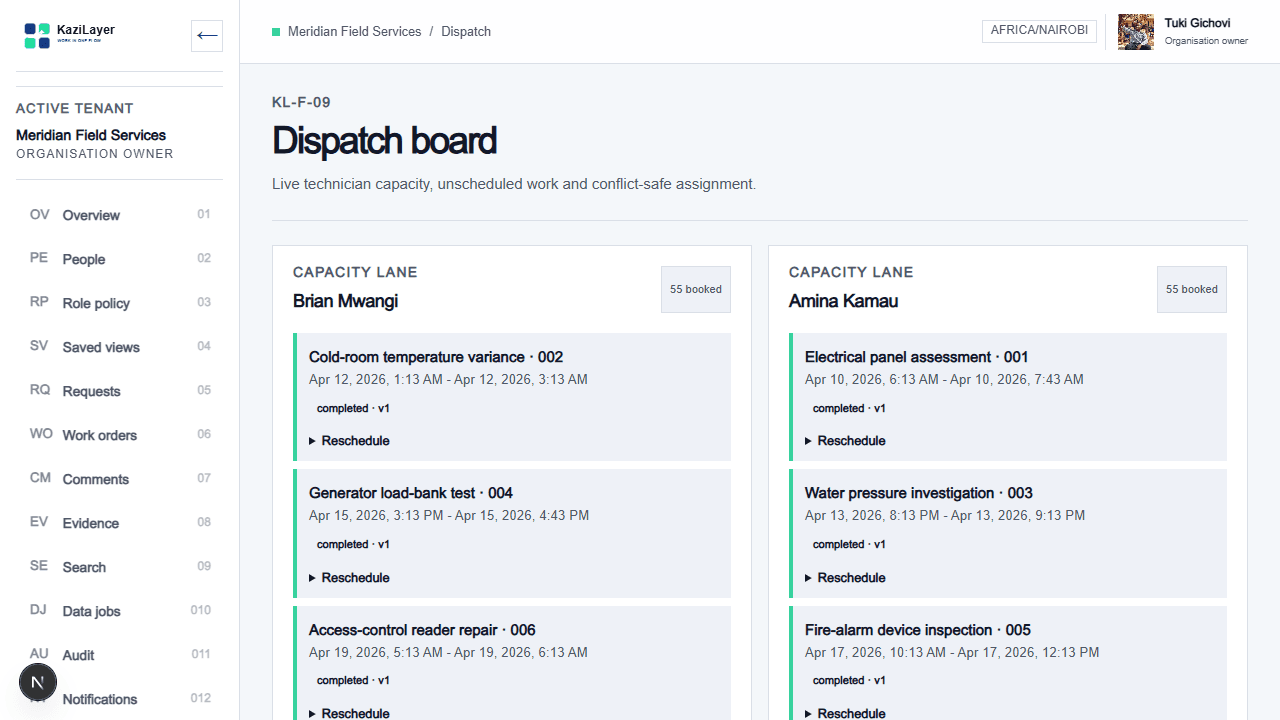Image resolution: width=1280 pixels, height=720 pixels.
Task: Click the Apr 17, 2026 time range text
Action: click(x=952, y=652)
